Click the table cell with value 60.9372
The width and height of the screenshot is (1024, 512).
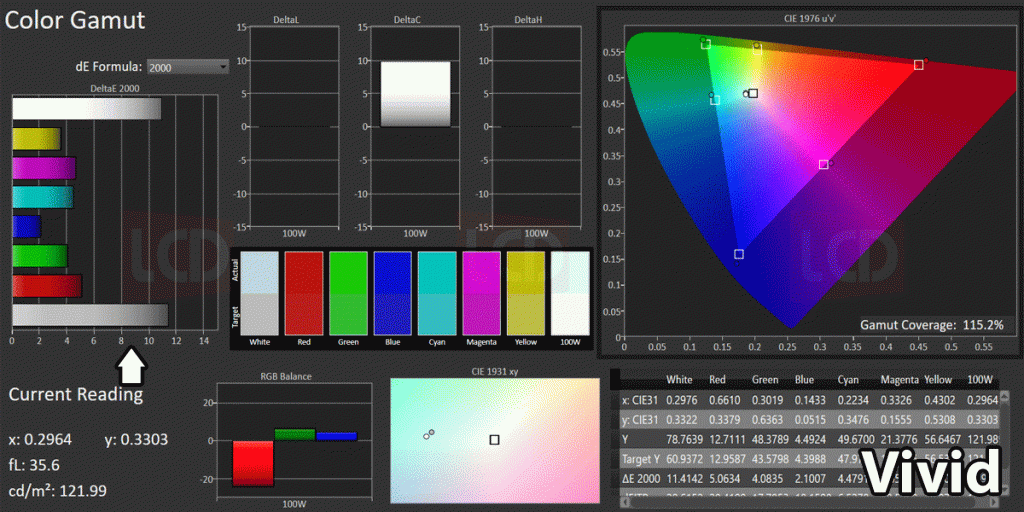tap(684, 459)
